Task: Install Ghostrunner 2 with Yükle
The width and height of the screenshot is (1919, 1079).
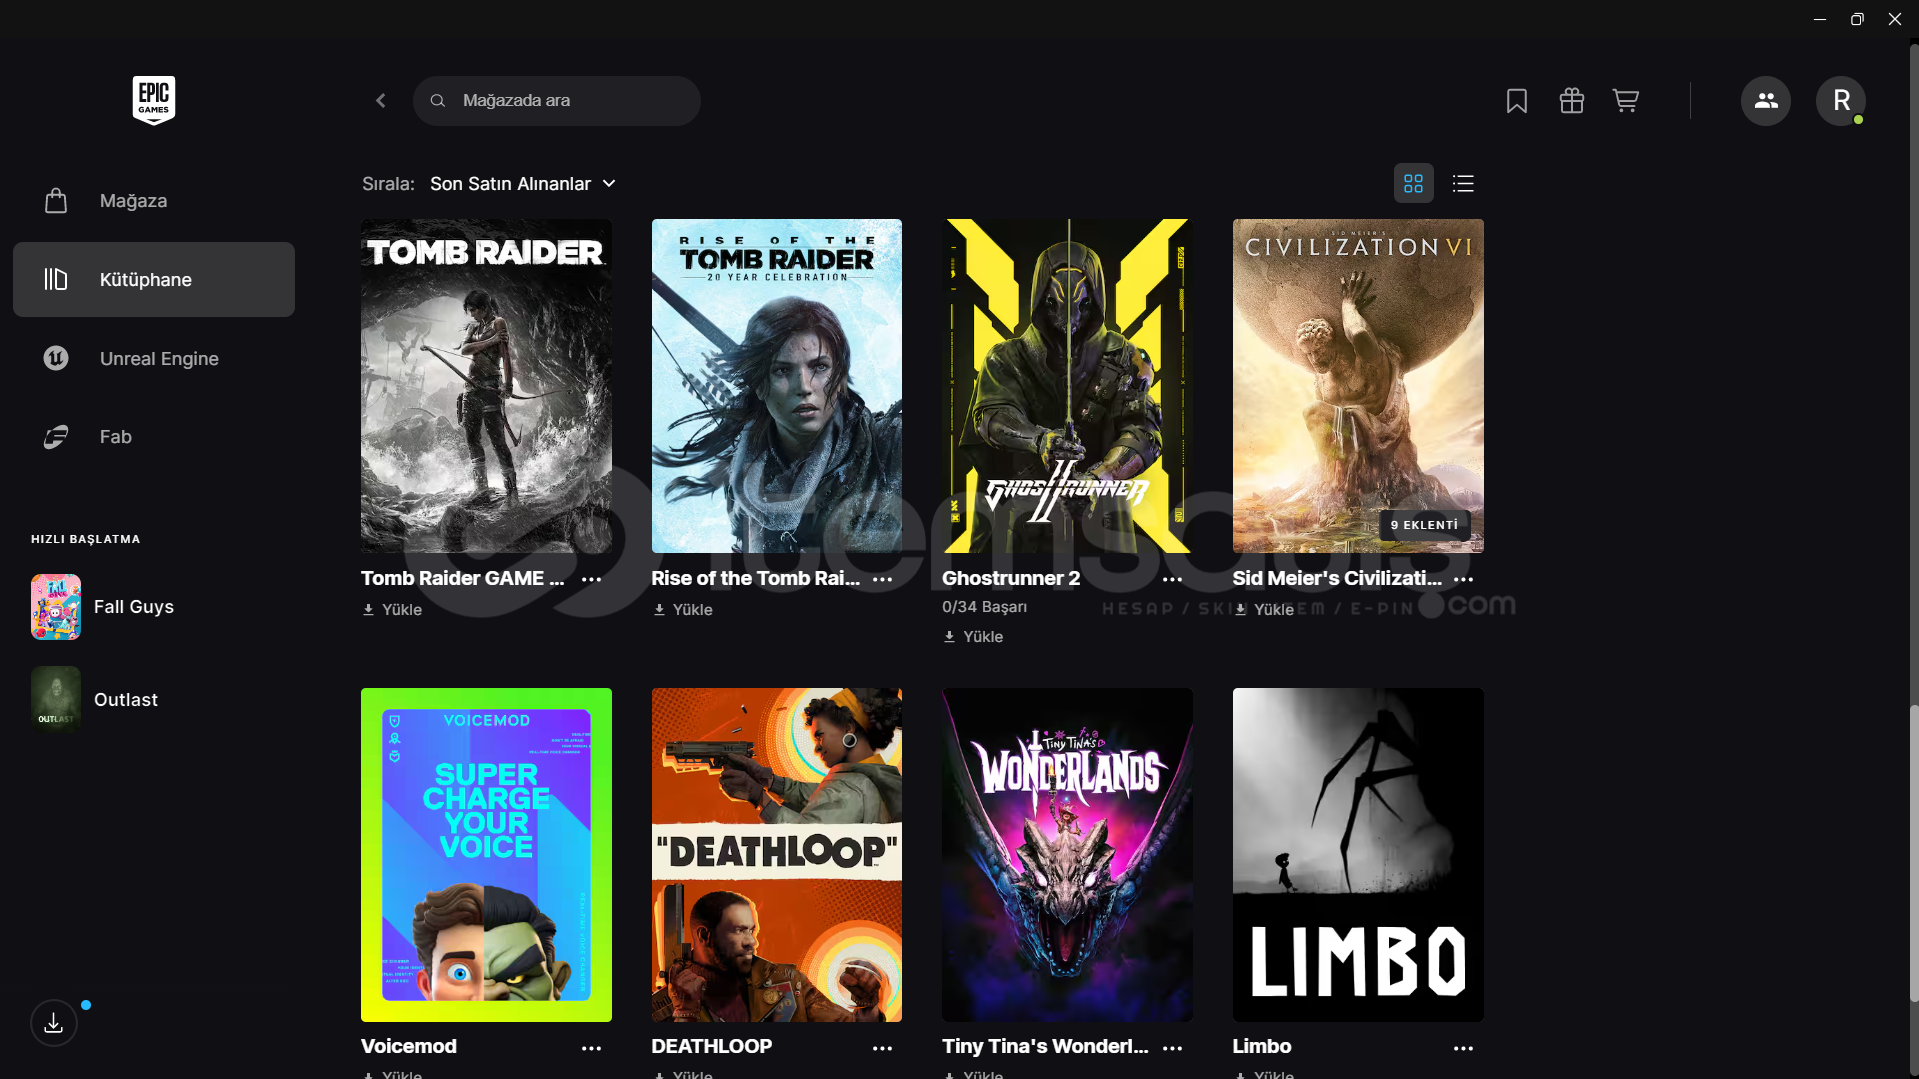Action: coord(973,637)
